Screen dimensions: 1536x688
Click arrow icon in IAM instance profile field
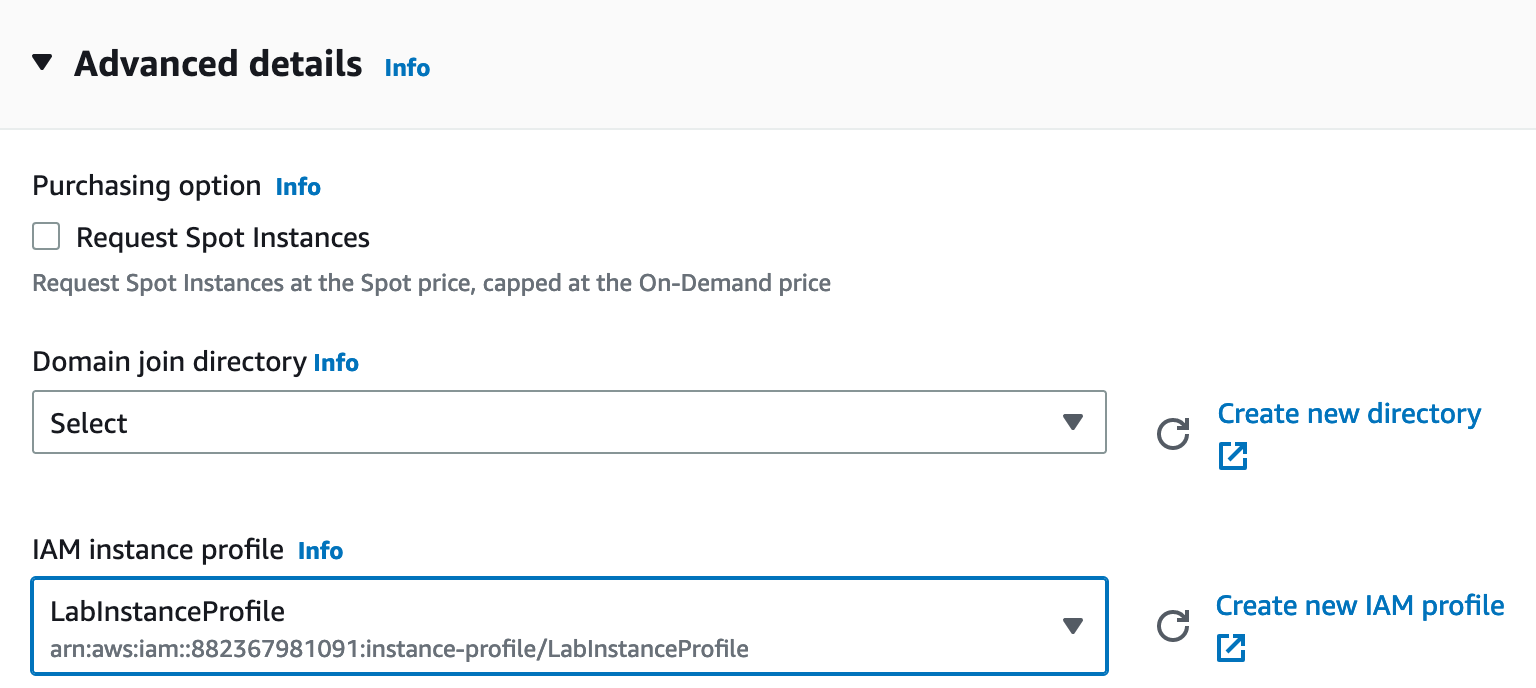pyautogui.click(x=1073, y=626)
